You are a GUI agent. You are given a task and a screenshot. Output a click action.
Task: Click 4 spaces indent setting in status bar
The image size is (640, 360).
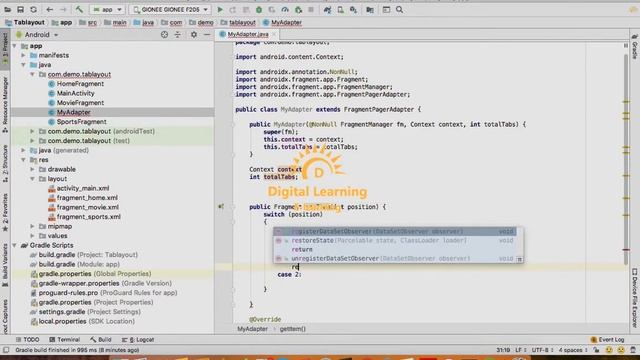tap(573, 350)
